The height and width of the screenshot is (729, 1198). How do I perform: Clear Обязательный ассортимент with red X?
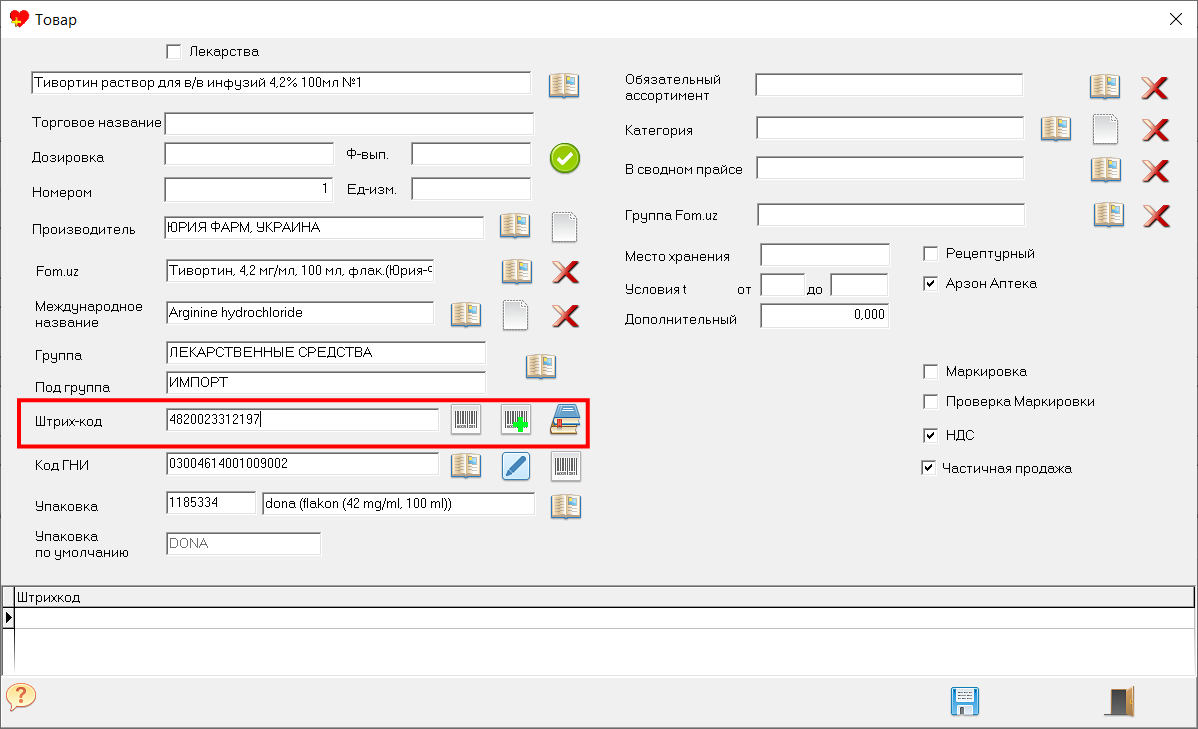click(1154, 88)
